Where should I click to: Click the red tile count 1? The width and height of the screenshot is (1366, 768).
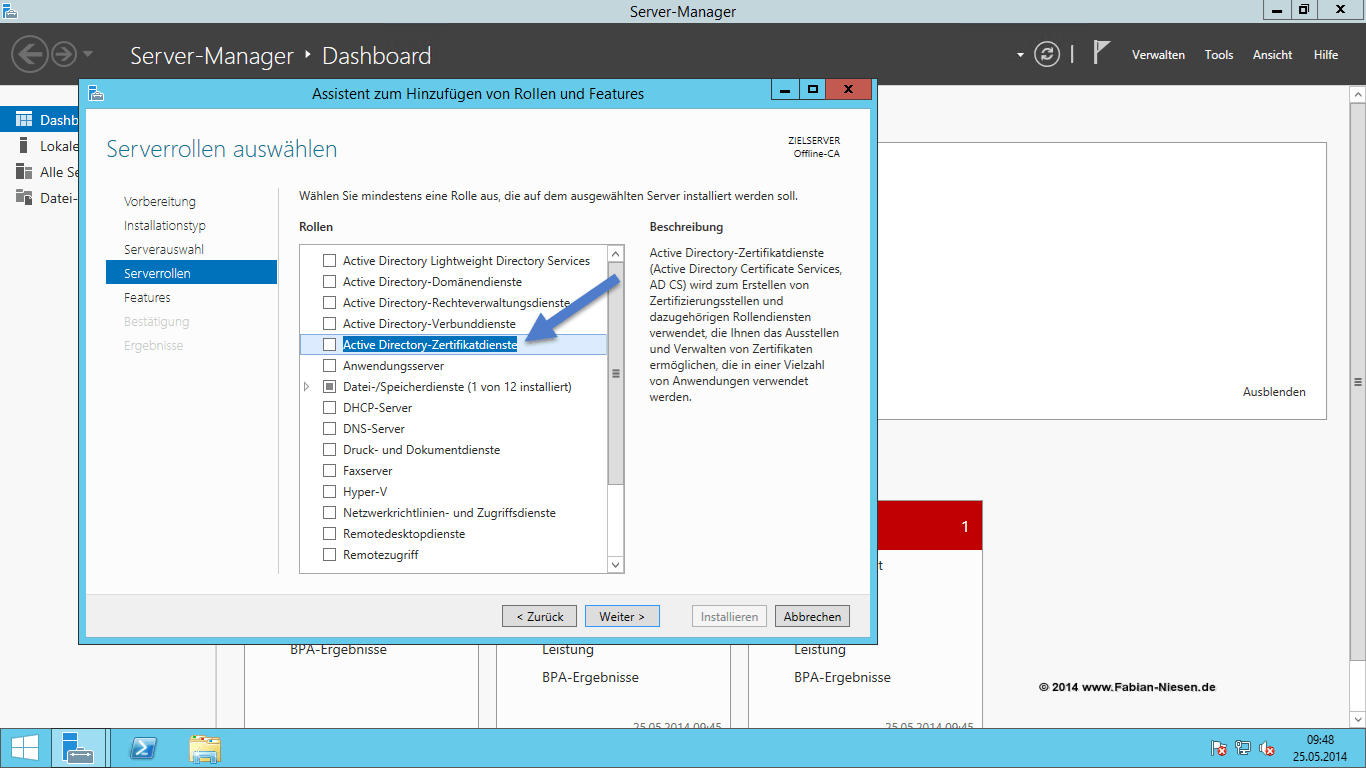(965, 527)
